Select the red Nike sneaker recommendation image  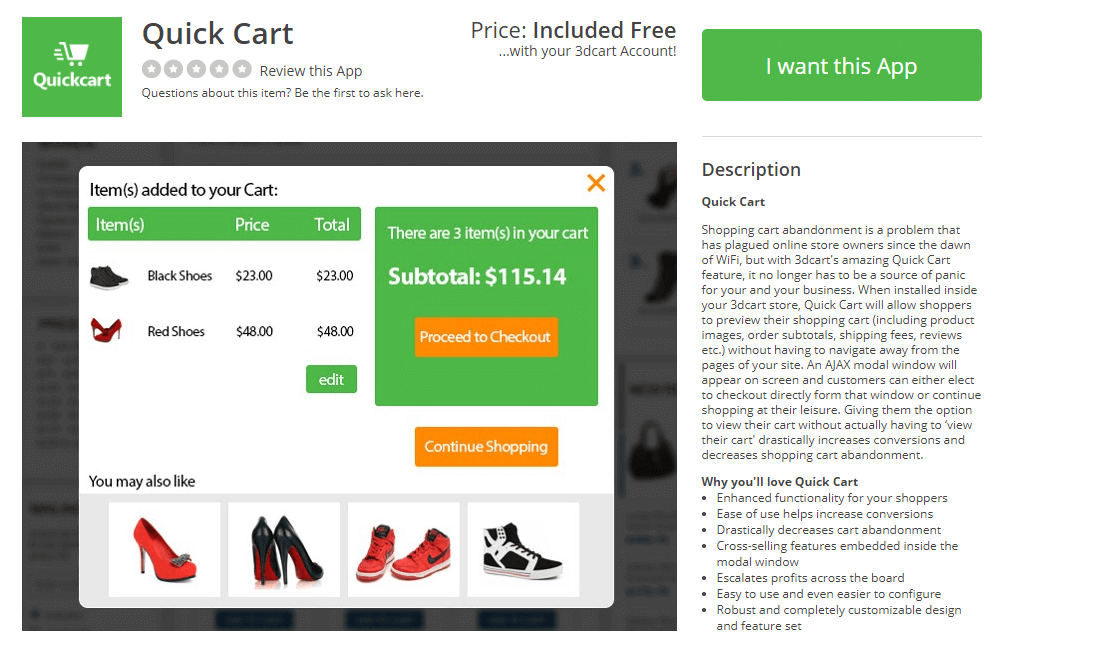404,550
